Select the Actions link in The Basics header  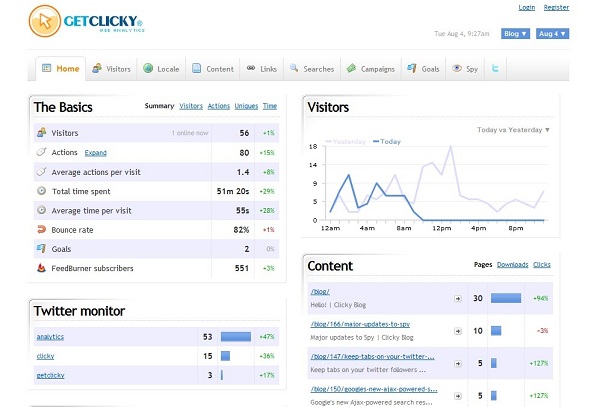(218, 106)
